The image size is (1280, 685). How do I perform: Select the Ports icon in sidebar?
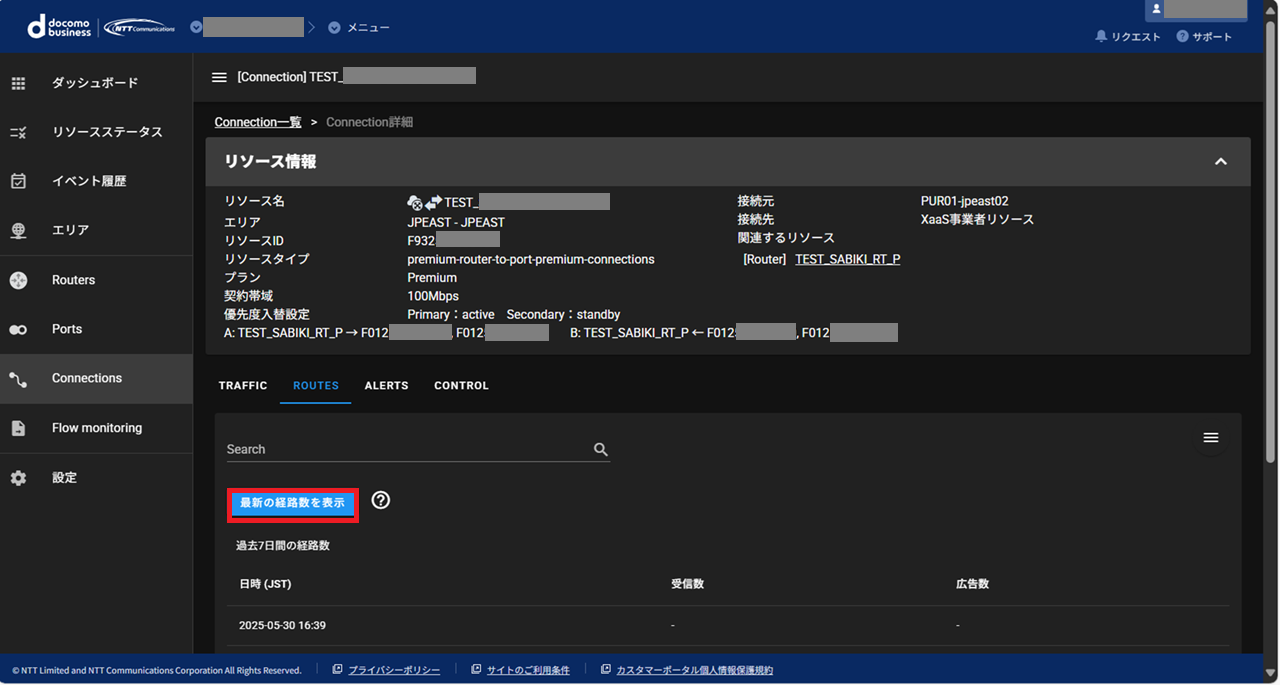pos(18,329)
